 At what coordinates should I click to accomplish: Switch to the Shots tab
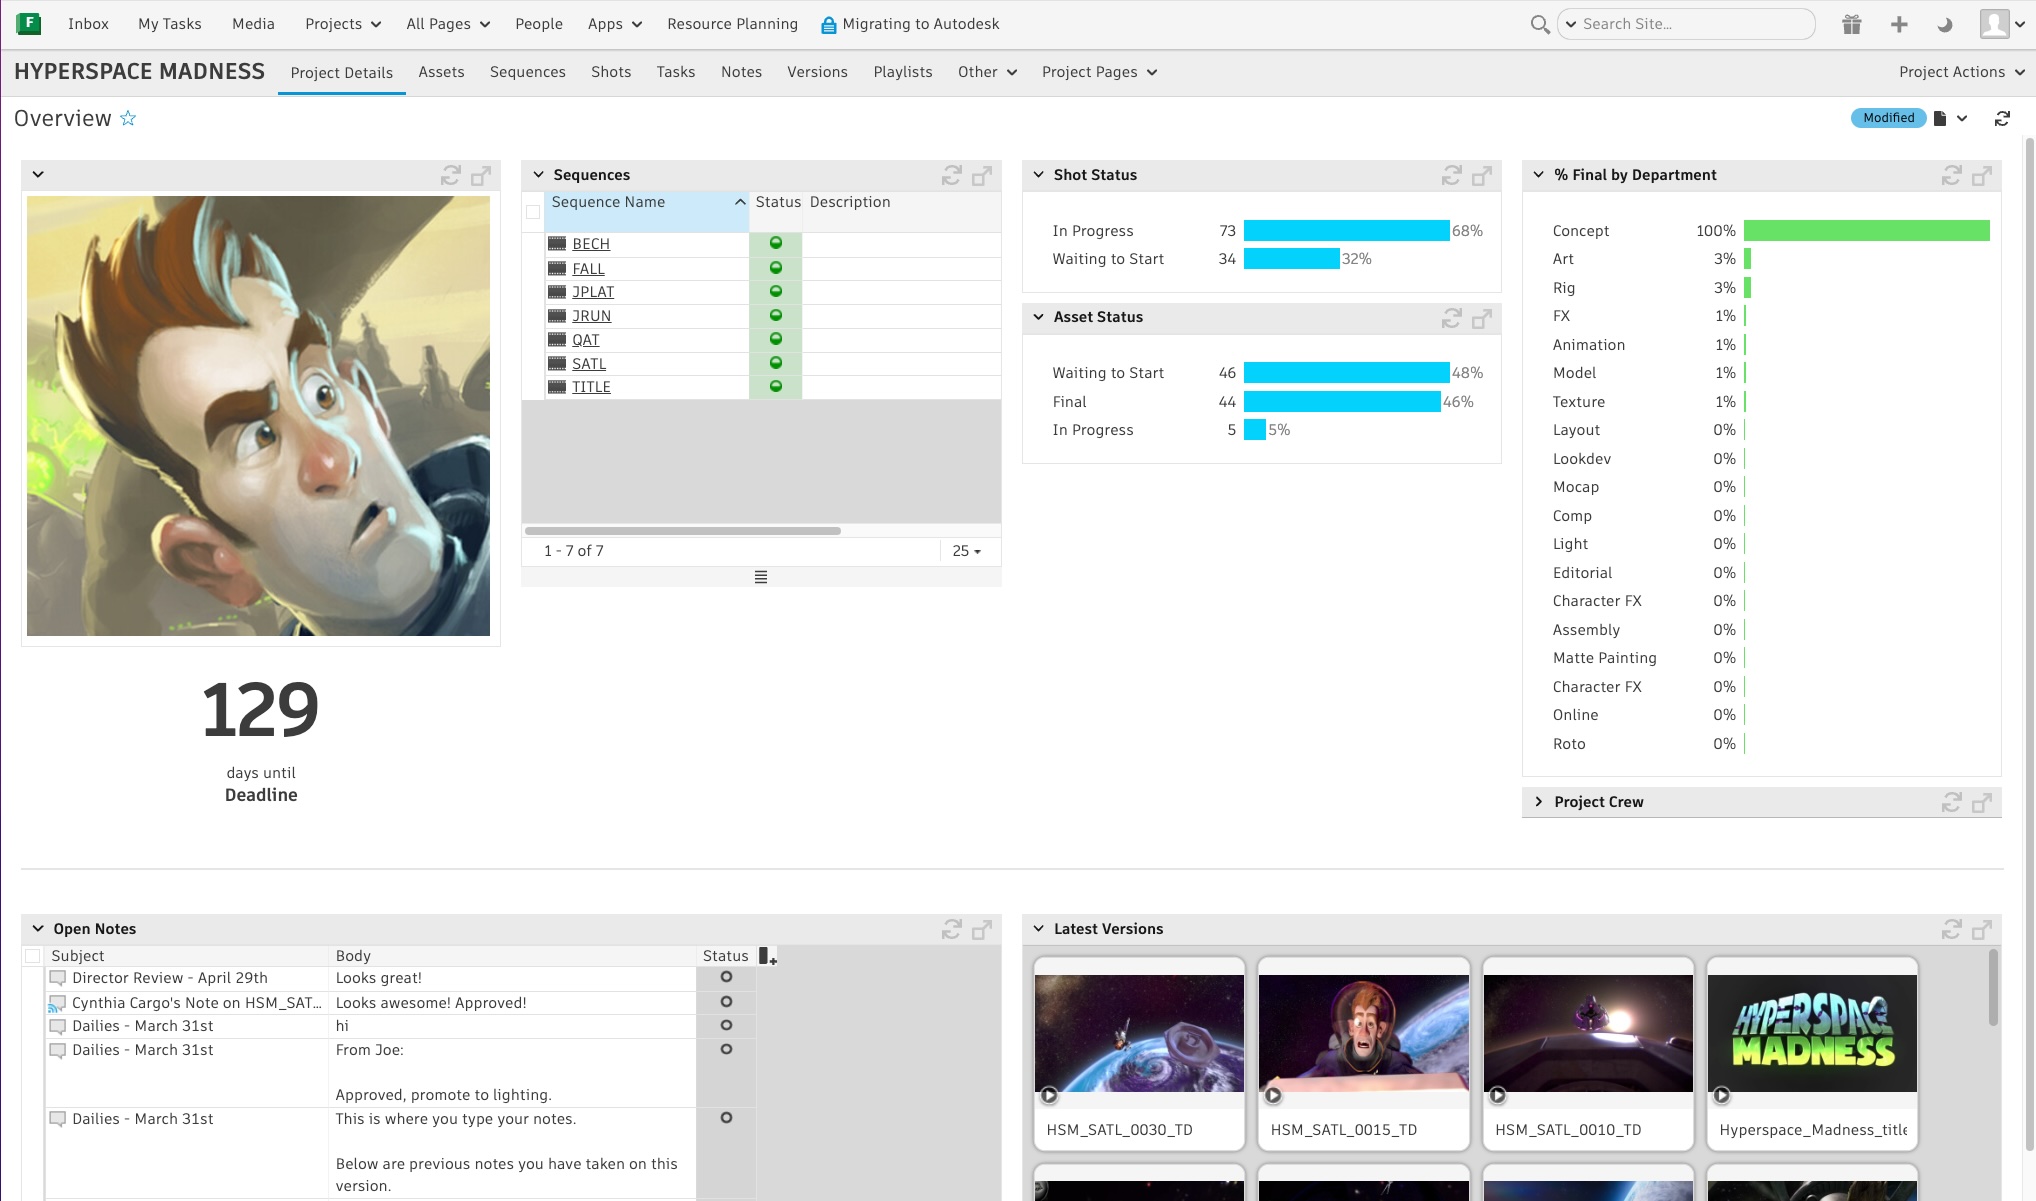pos(611,72)
